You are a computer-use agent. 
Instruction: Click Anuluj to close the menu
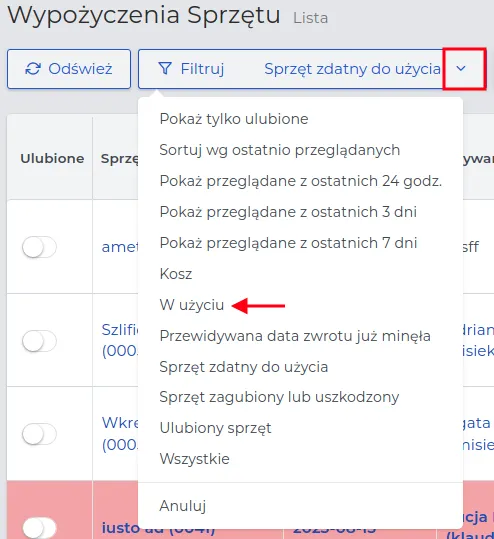click(183, 506)
